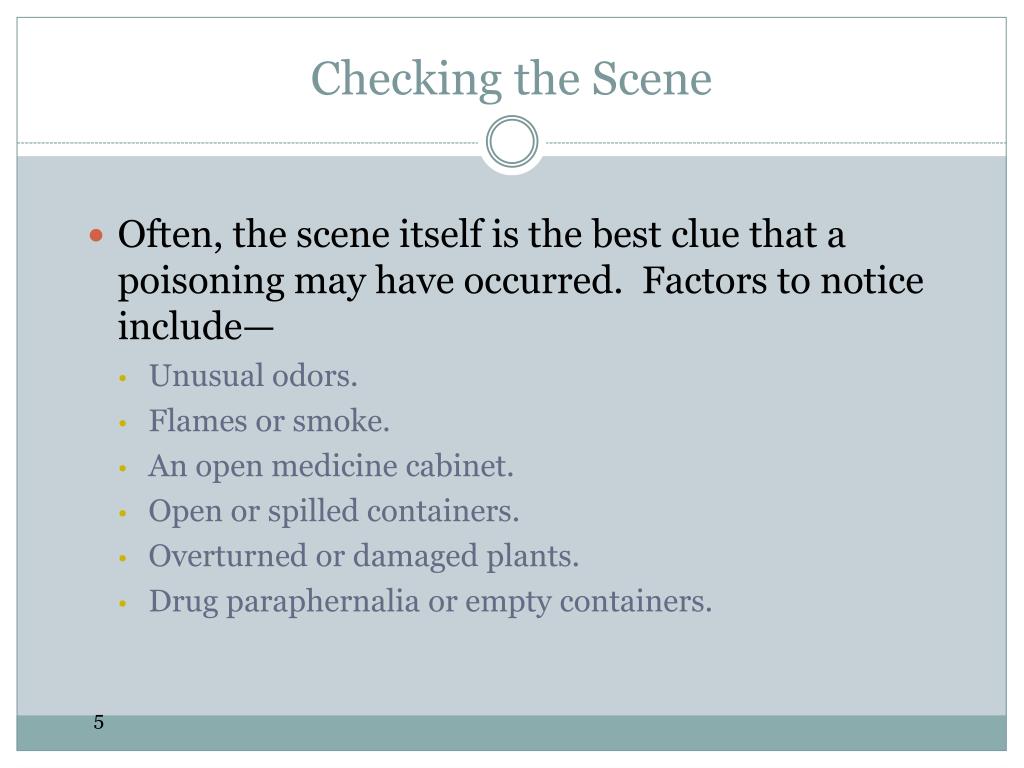Viewport: 1024px width, 768px height.
Task: Click the slide number 5
Action: [x=99, y=722]
